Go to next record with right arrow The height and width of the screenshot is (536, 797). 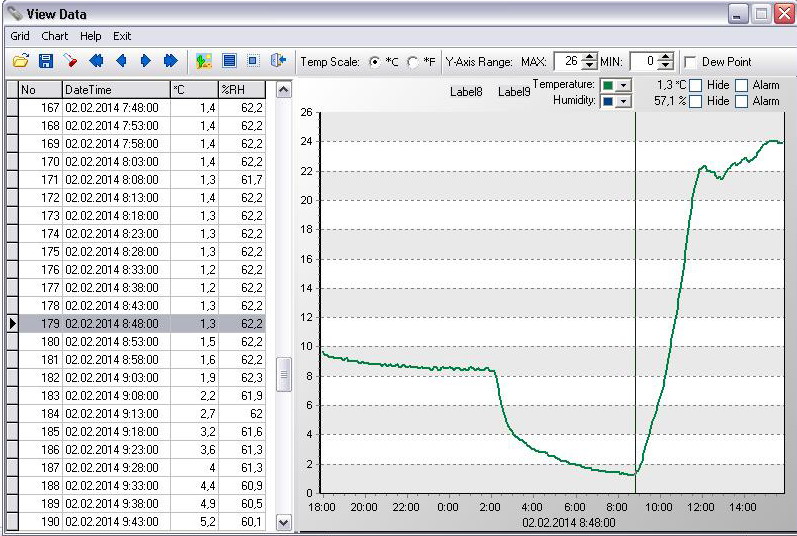145,61
